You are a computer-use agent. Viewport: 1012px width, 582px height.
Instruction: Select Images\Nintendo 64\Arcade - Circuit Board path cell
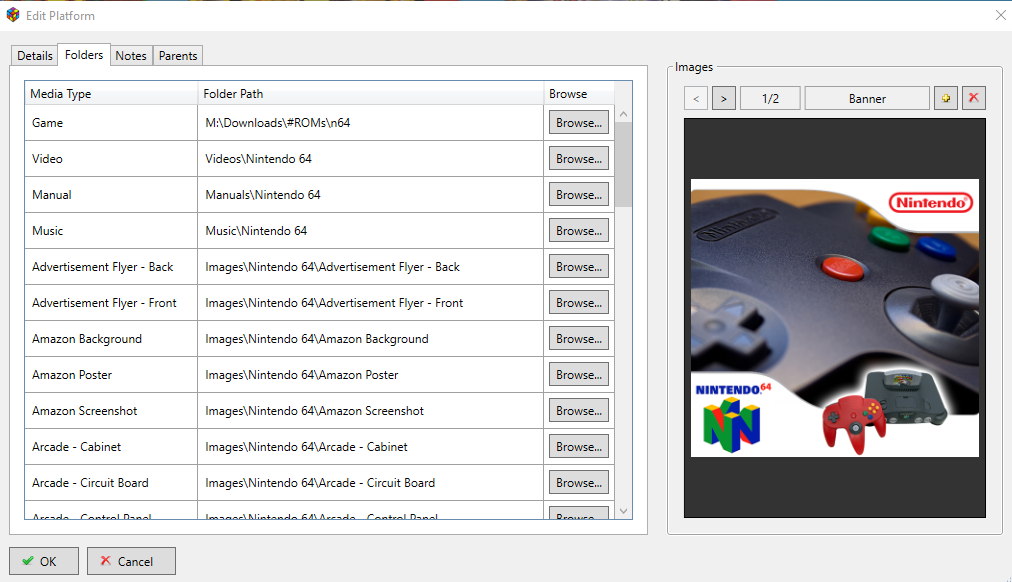click(370, 483)
